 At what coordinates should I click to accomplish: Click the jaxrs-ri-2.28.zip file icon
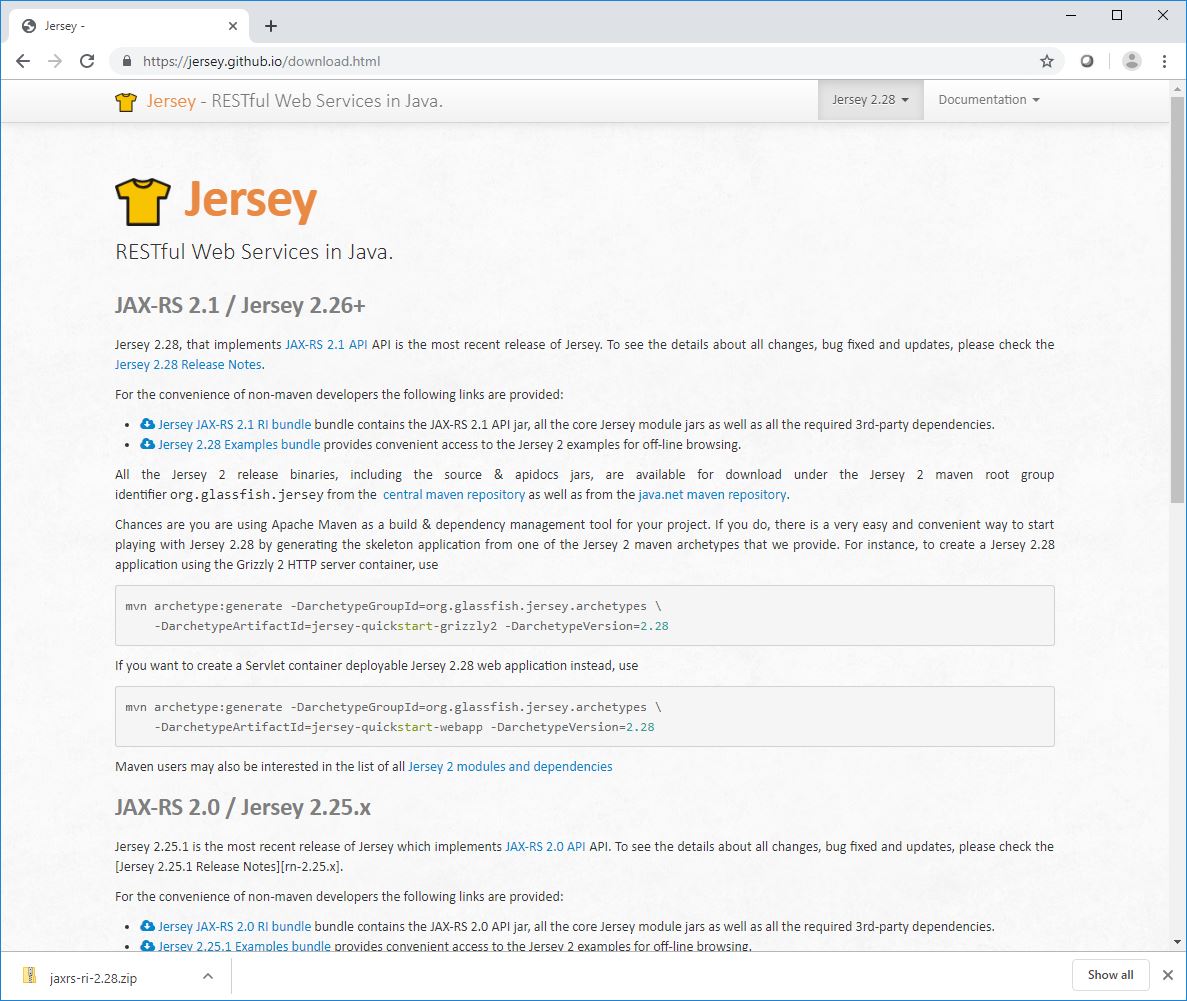pos(30,975)
